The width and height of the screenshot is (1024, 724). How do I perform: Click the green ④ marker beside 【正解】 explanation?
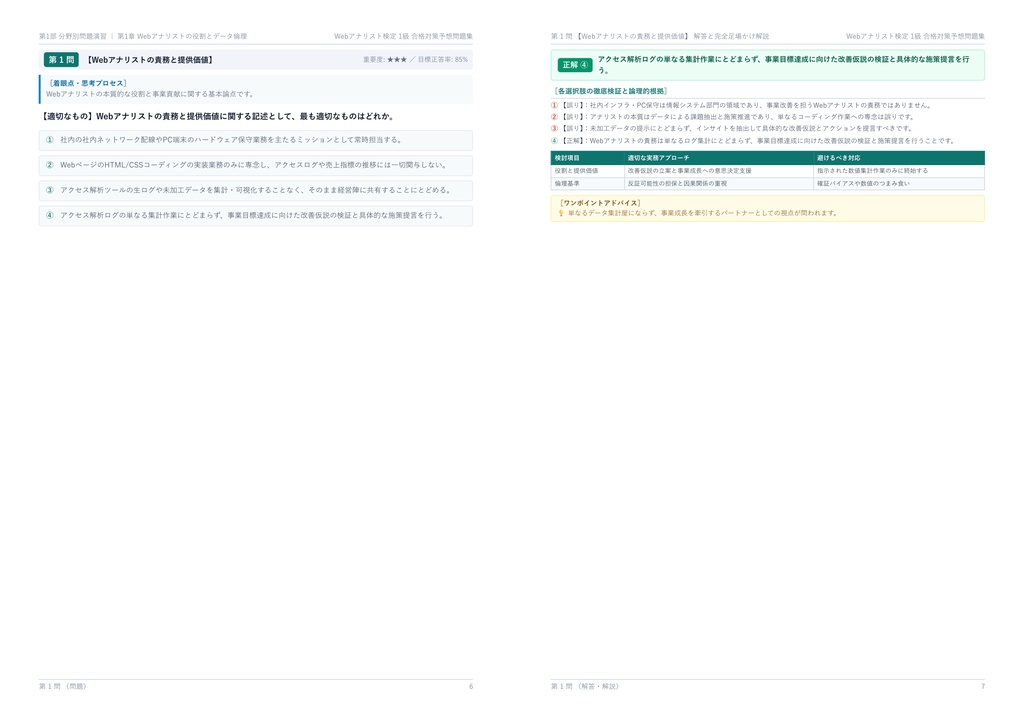(554, 140)
